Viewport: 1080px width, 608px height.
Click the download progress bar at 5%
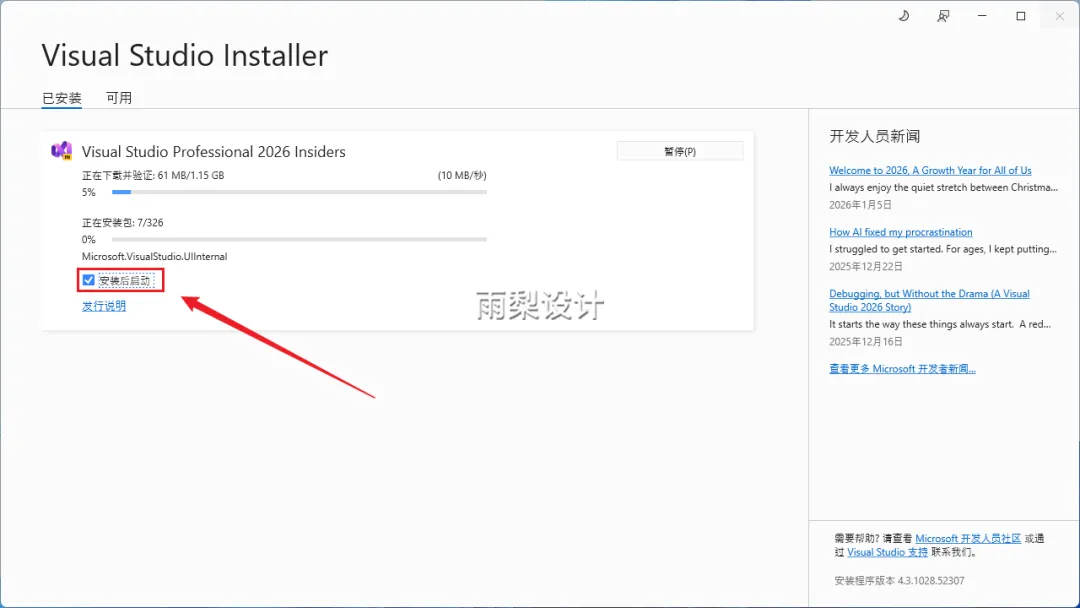299,192
